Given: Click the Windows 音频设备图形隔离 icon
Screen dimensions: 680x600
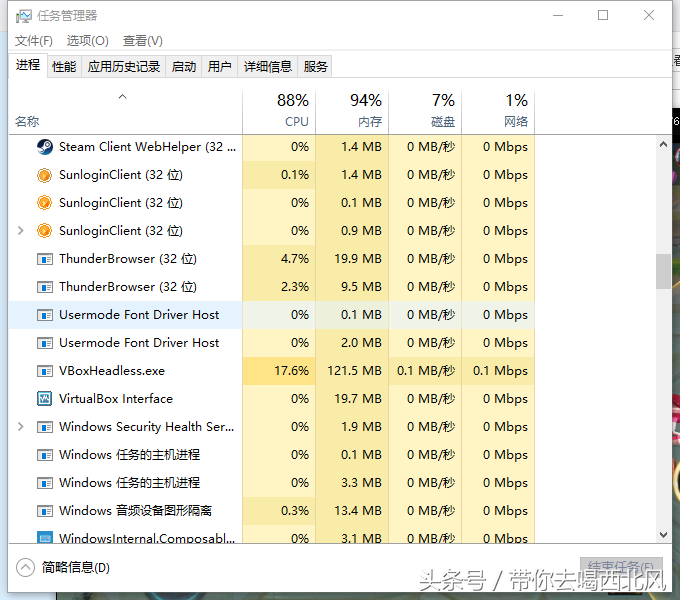Looking at the screenshot, I should point(45,511).
